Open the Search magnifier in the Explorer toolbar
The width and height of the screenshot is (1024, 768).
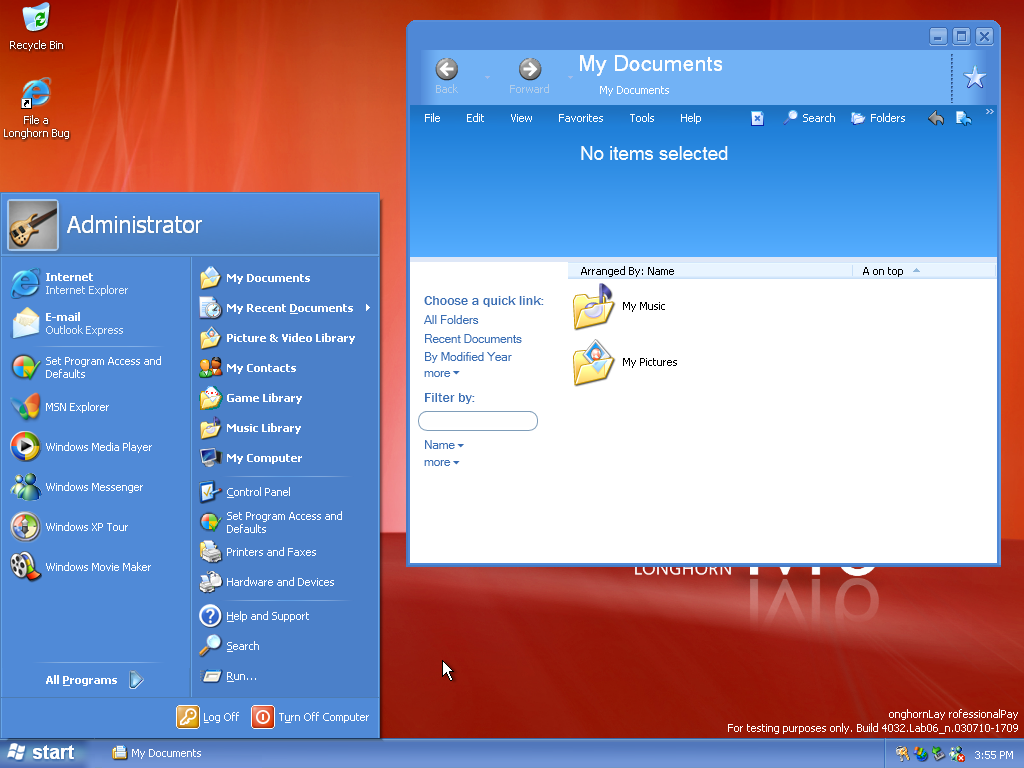click(x=809, y=118)
